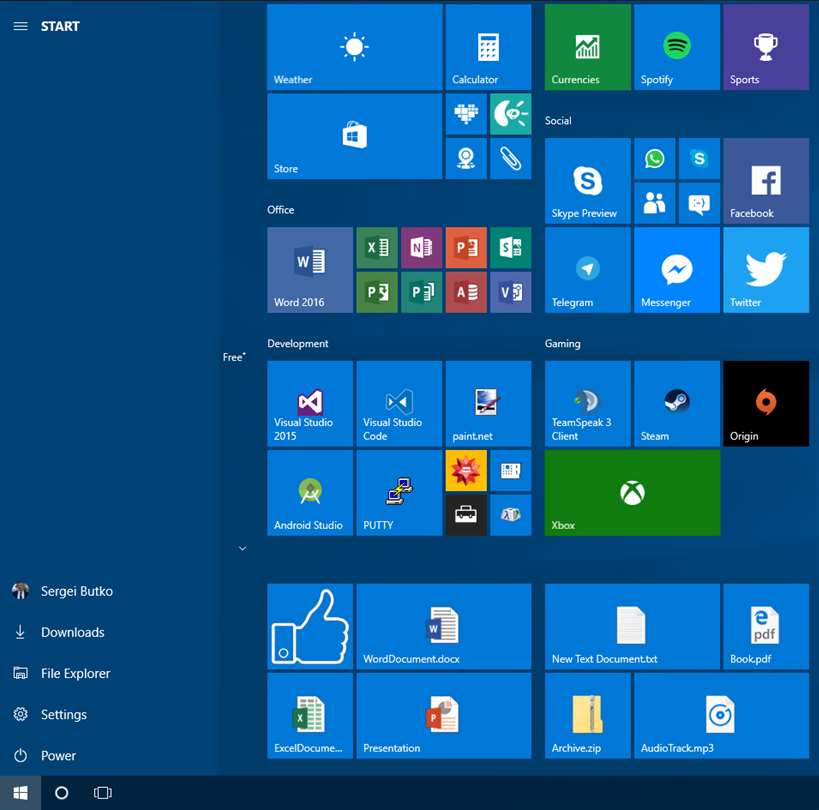Open the webcam small tile

pos(466,159)
